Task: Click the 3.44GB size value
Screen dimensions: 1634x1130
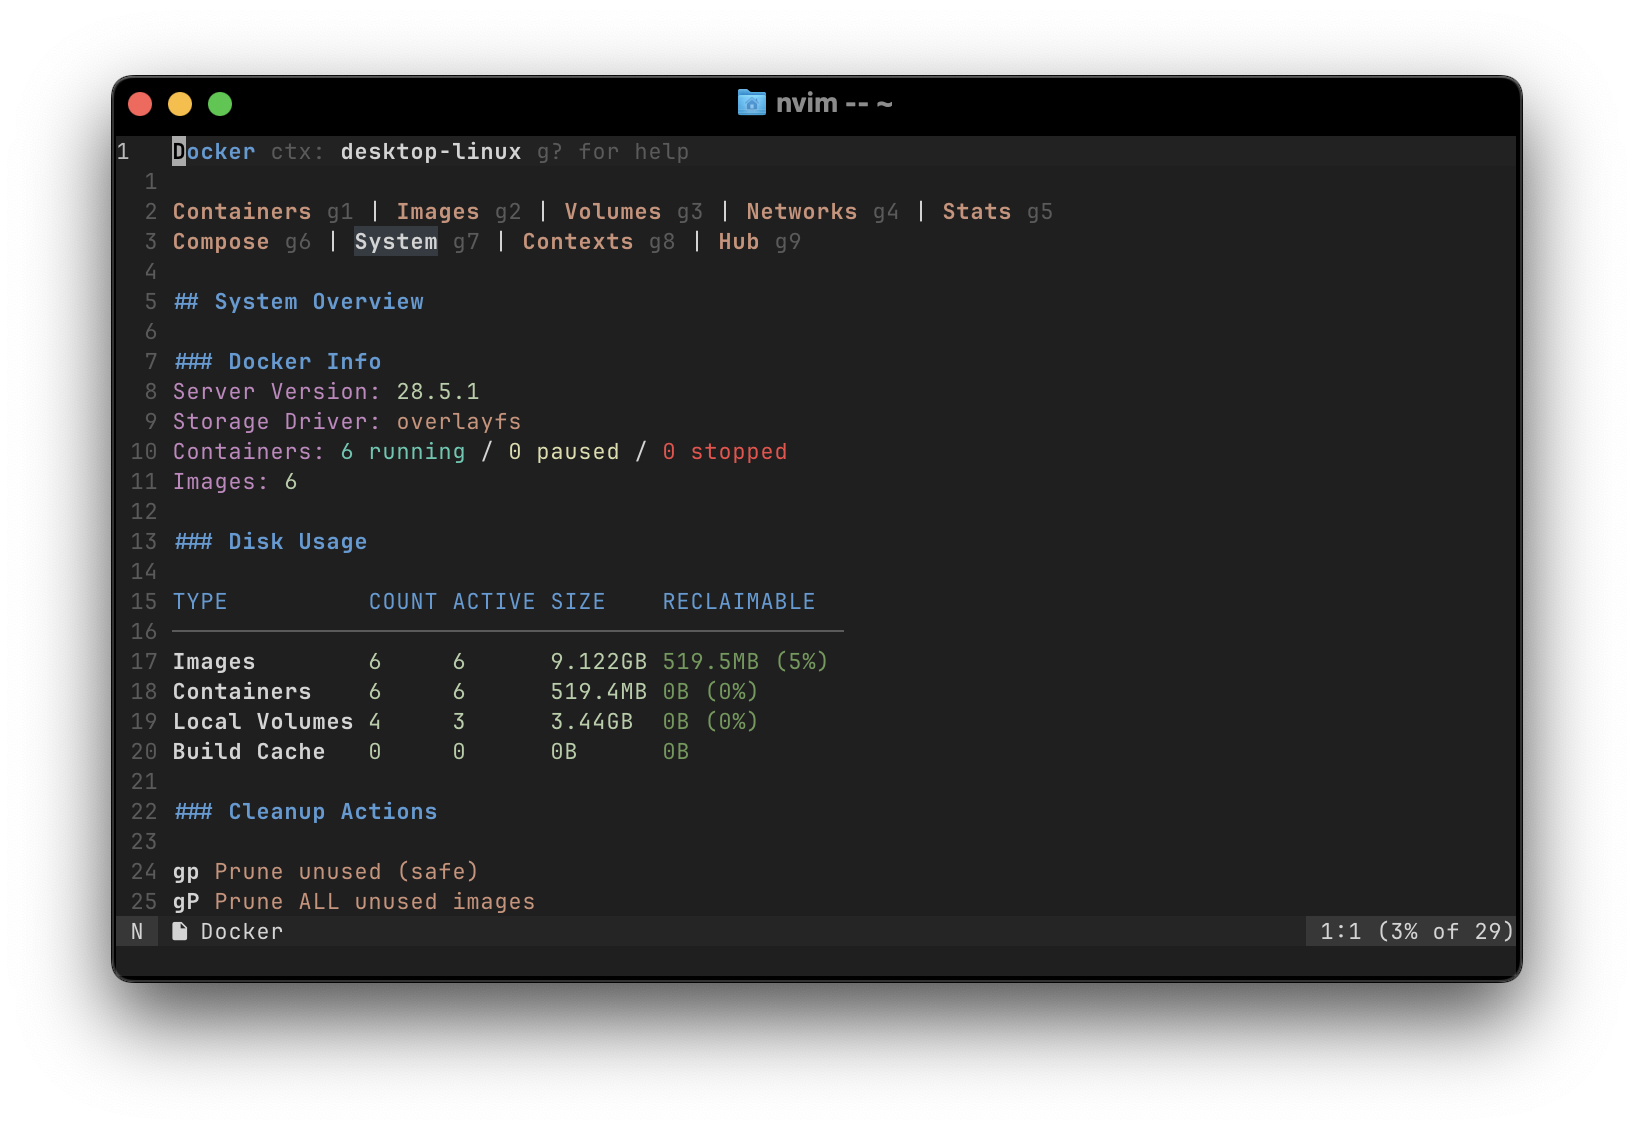Action: 592,722
